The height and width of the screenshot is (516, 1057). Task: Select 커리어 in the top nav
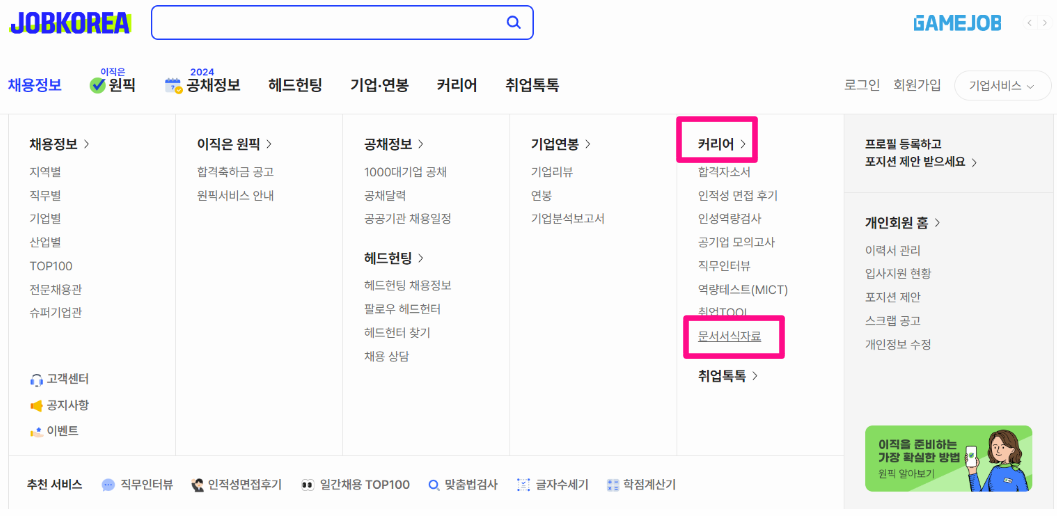coord(456,86)
